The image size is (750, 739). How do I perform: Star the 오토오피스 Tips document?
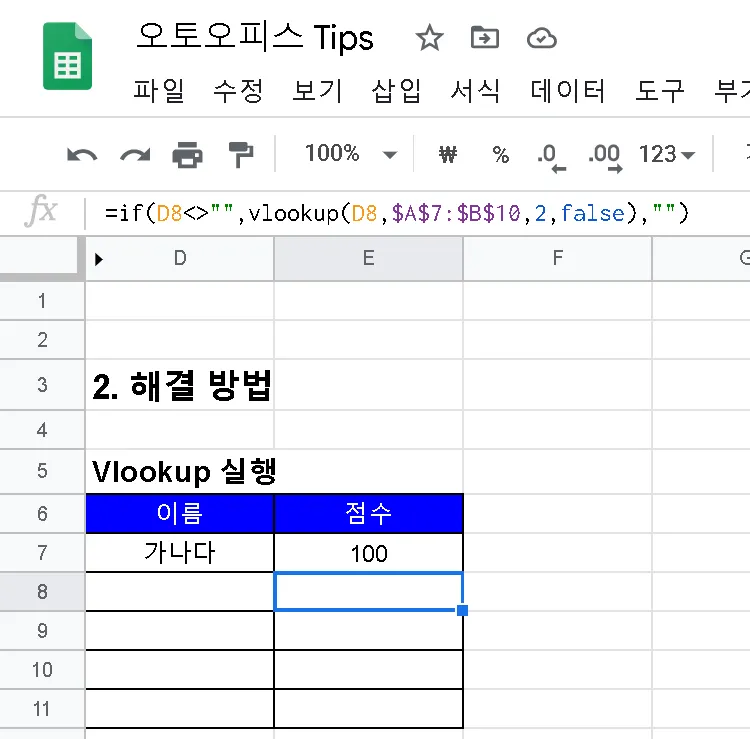(429, 38)
